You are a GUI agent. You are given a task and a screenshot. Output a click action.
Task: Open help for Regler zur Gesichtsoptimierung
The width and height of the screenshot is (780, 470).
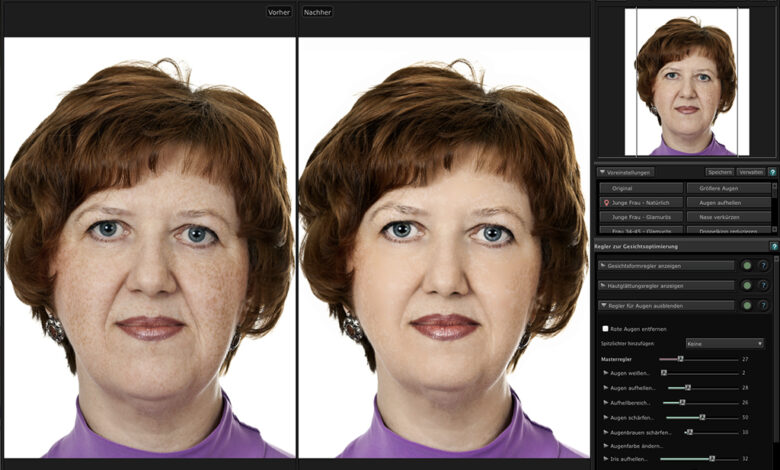774,246
